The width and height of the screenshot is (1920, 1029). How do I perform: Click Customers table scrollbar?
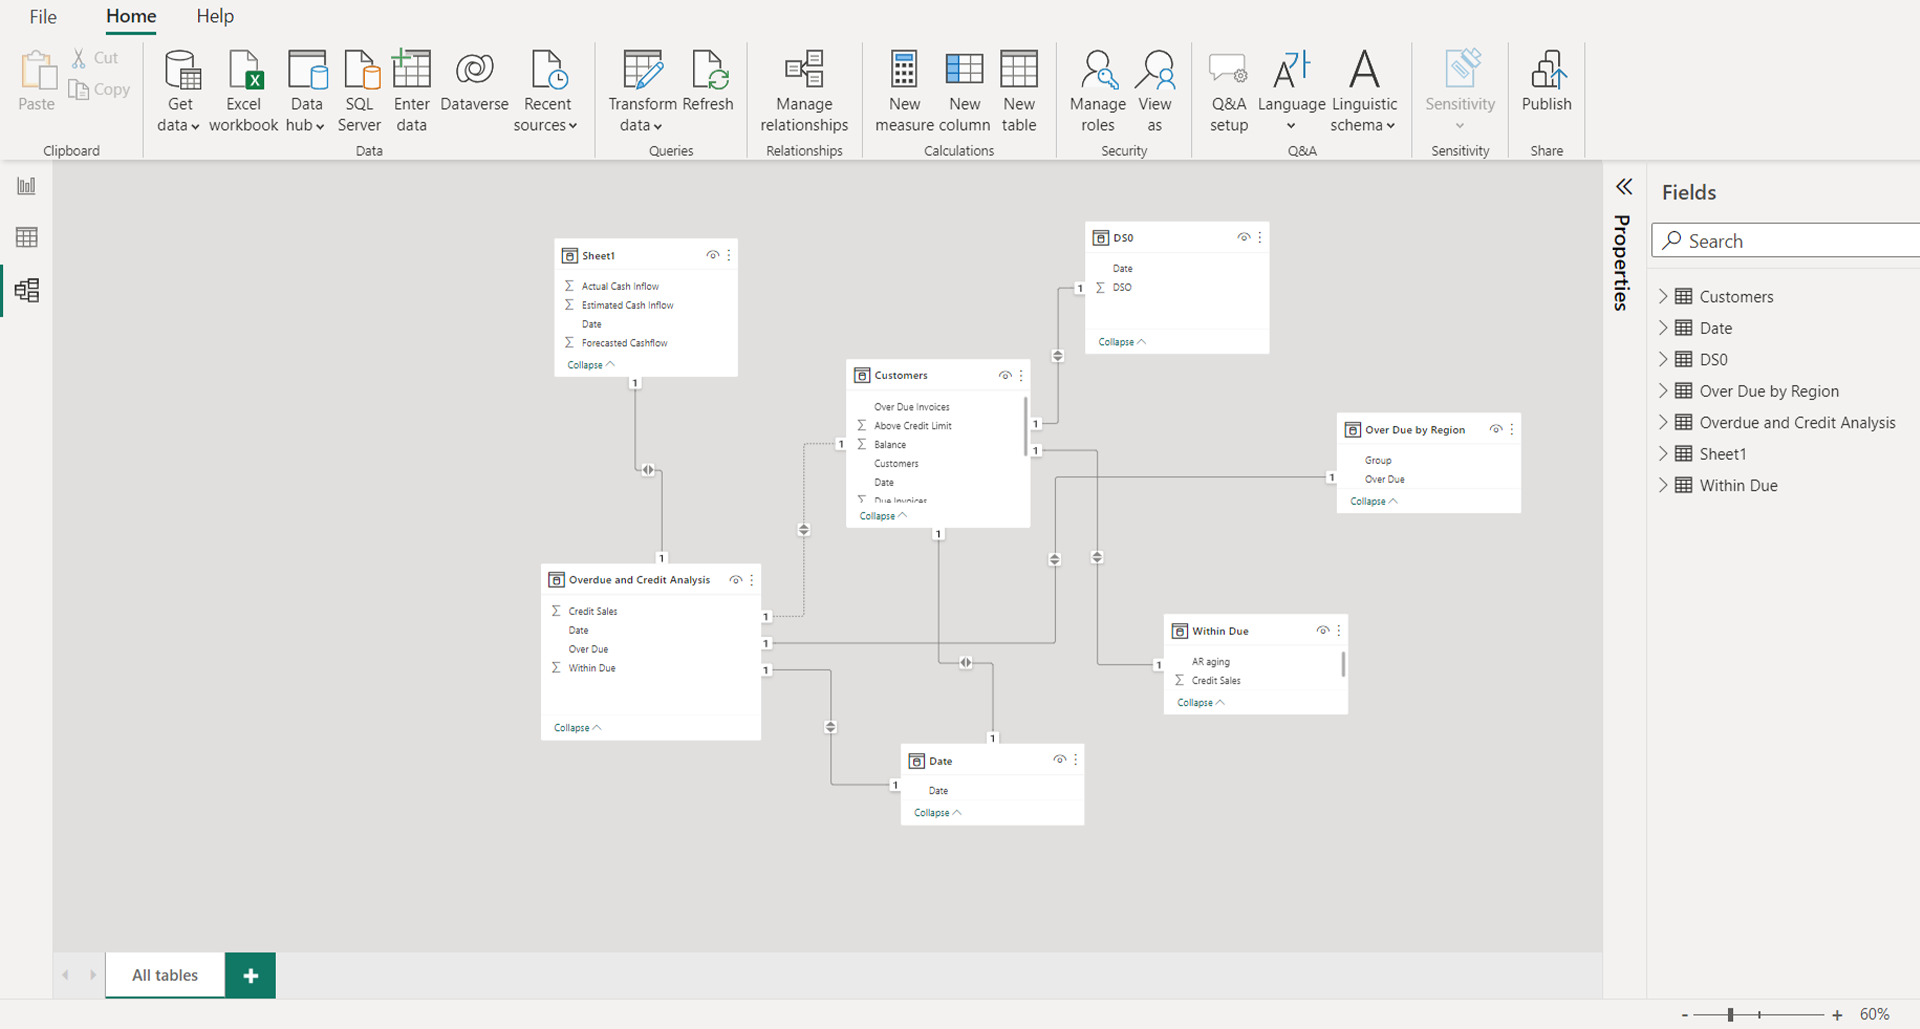tap(1025, 427)
